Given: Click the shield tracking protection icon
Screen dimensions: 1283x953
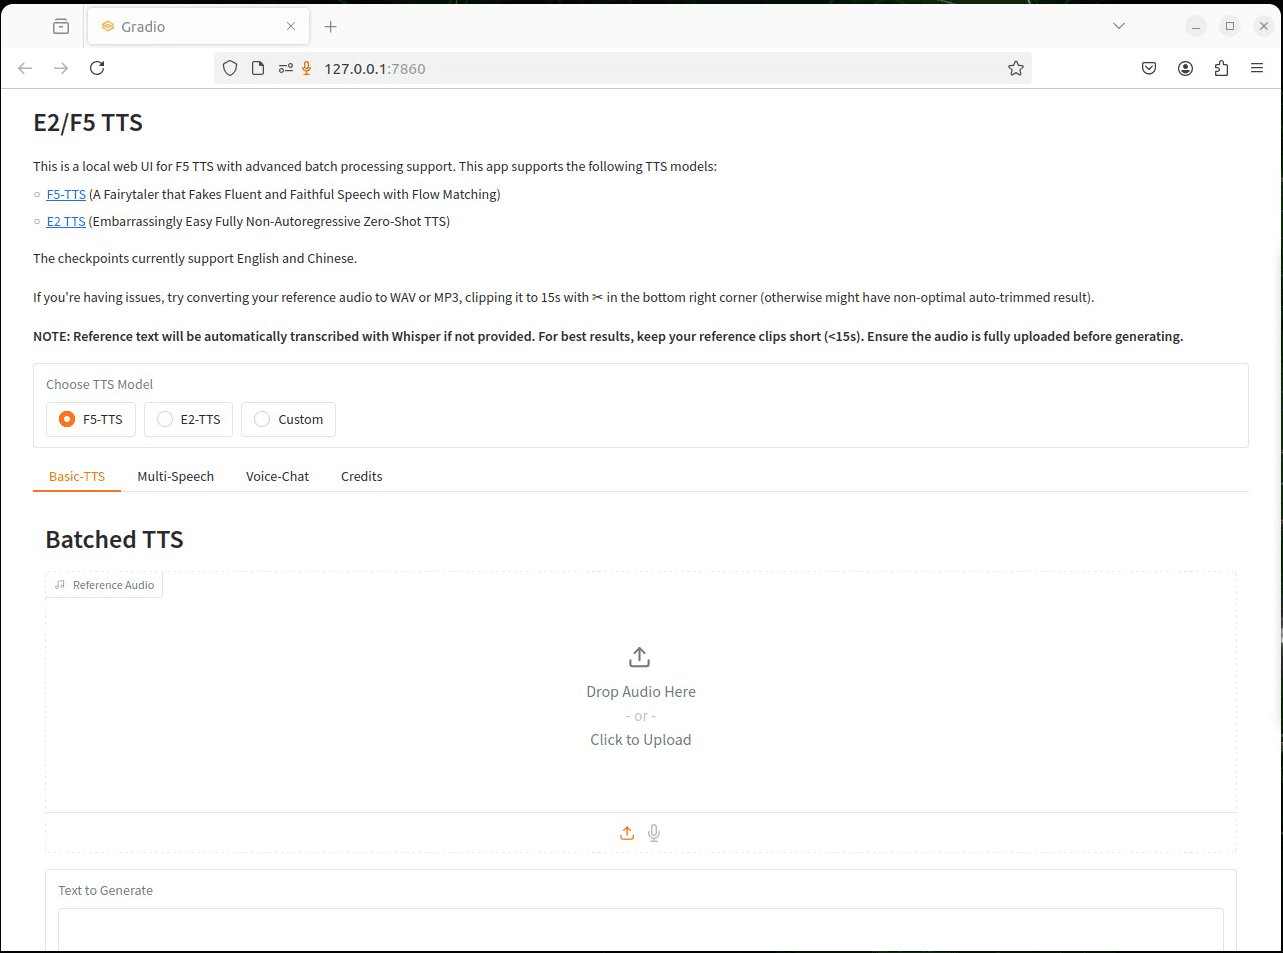Looking at the screenshot, I should tap(230, 68).
